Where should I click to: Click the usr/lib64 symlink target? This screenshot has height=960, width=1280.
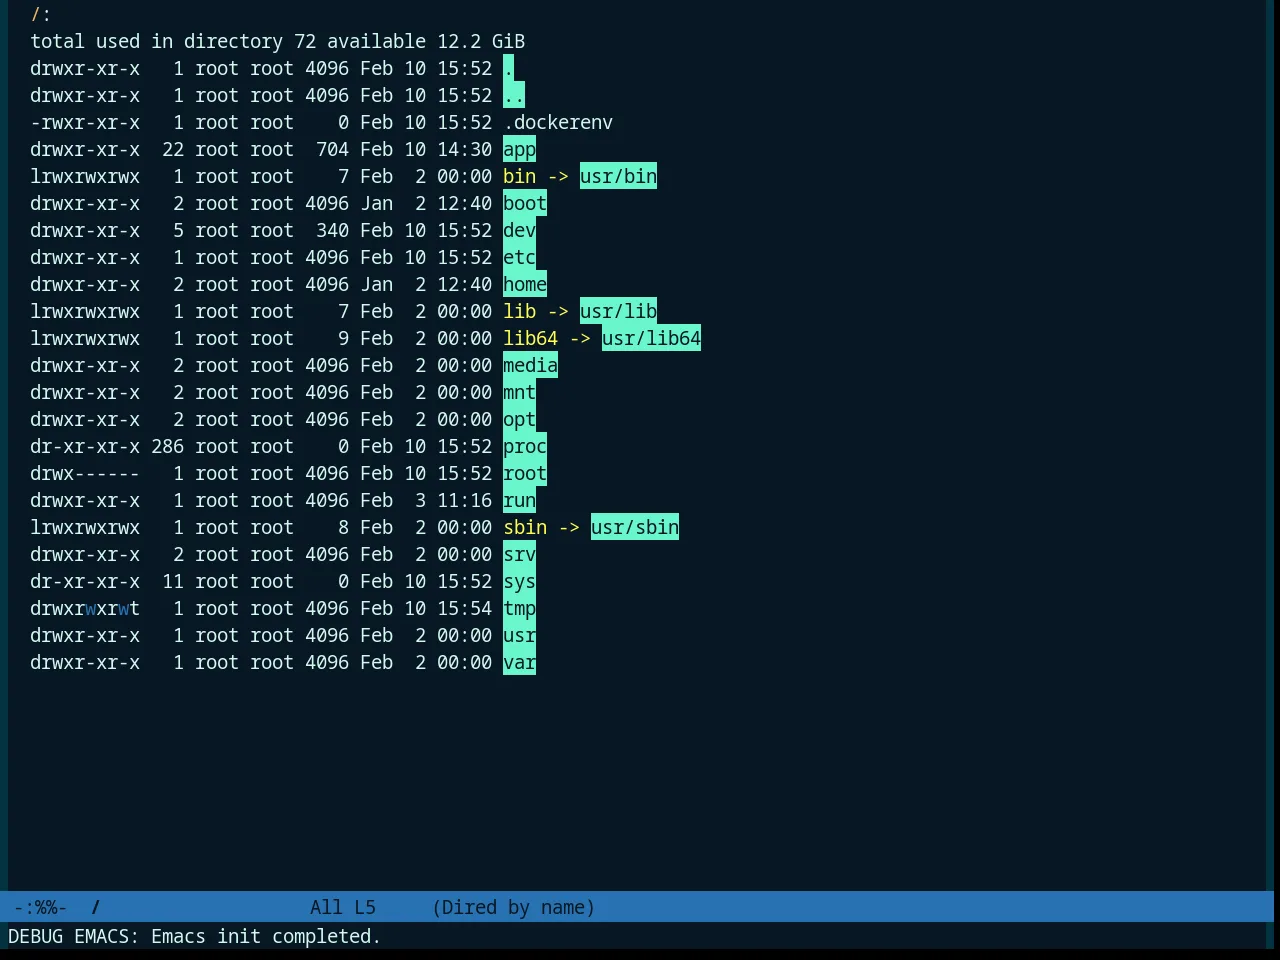click(651, 339)
